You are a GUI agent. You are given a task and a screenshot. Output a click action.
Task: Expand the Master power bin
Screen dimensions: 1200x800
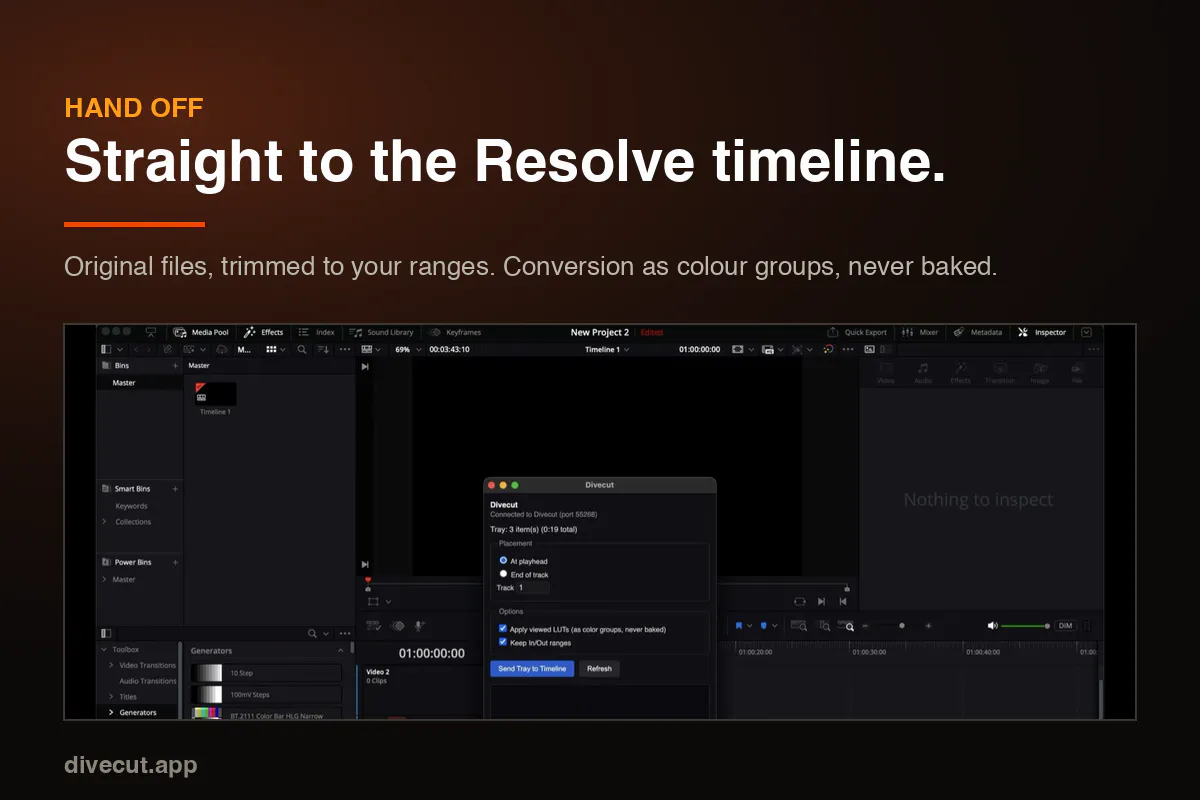tap(103, 579)
